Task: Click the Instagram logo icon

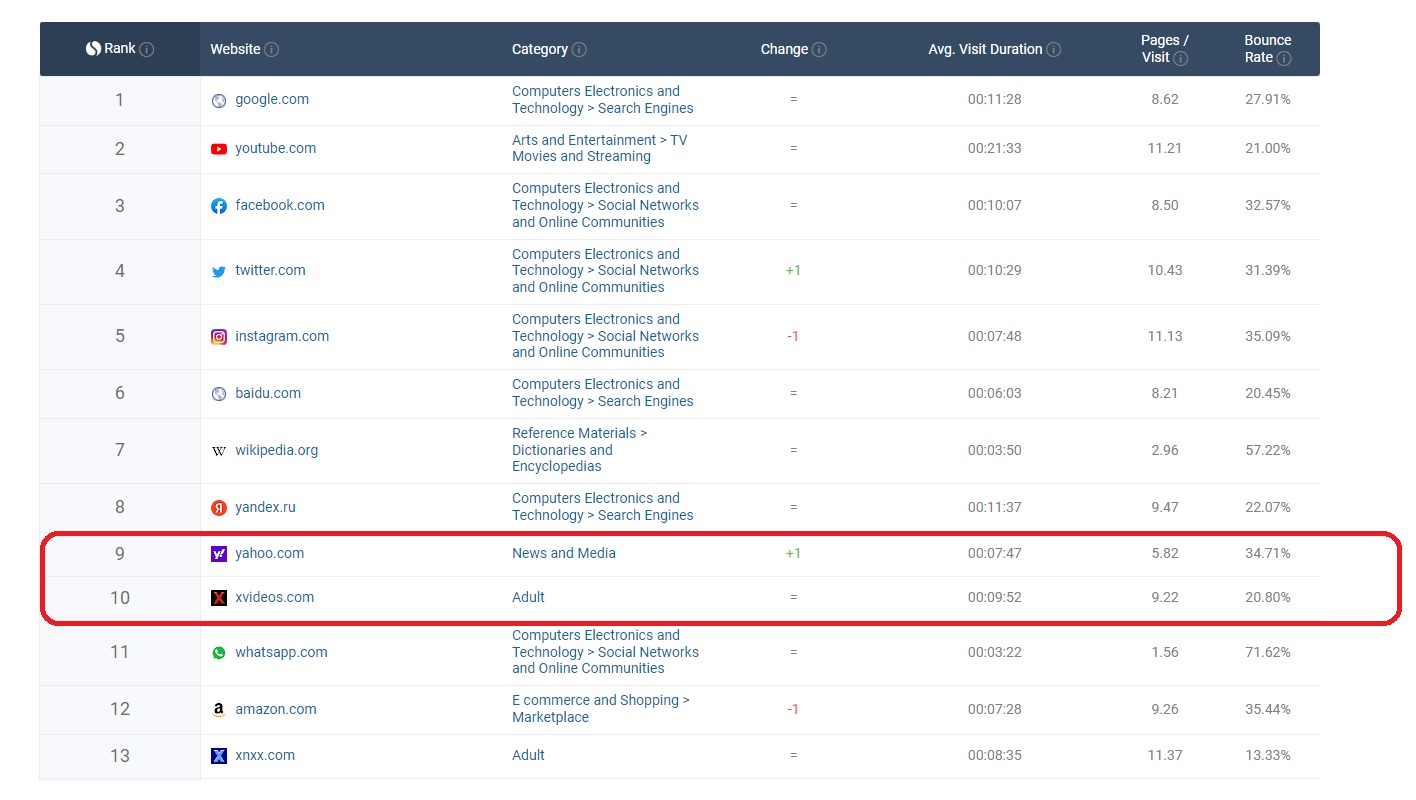Action: [x=219, y=337]
